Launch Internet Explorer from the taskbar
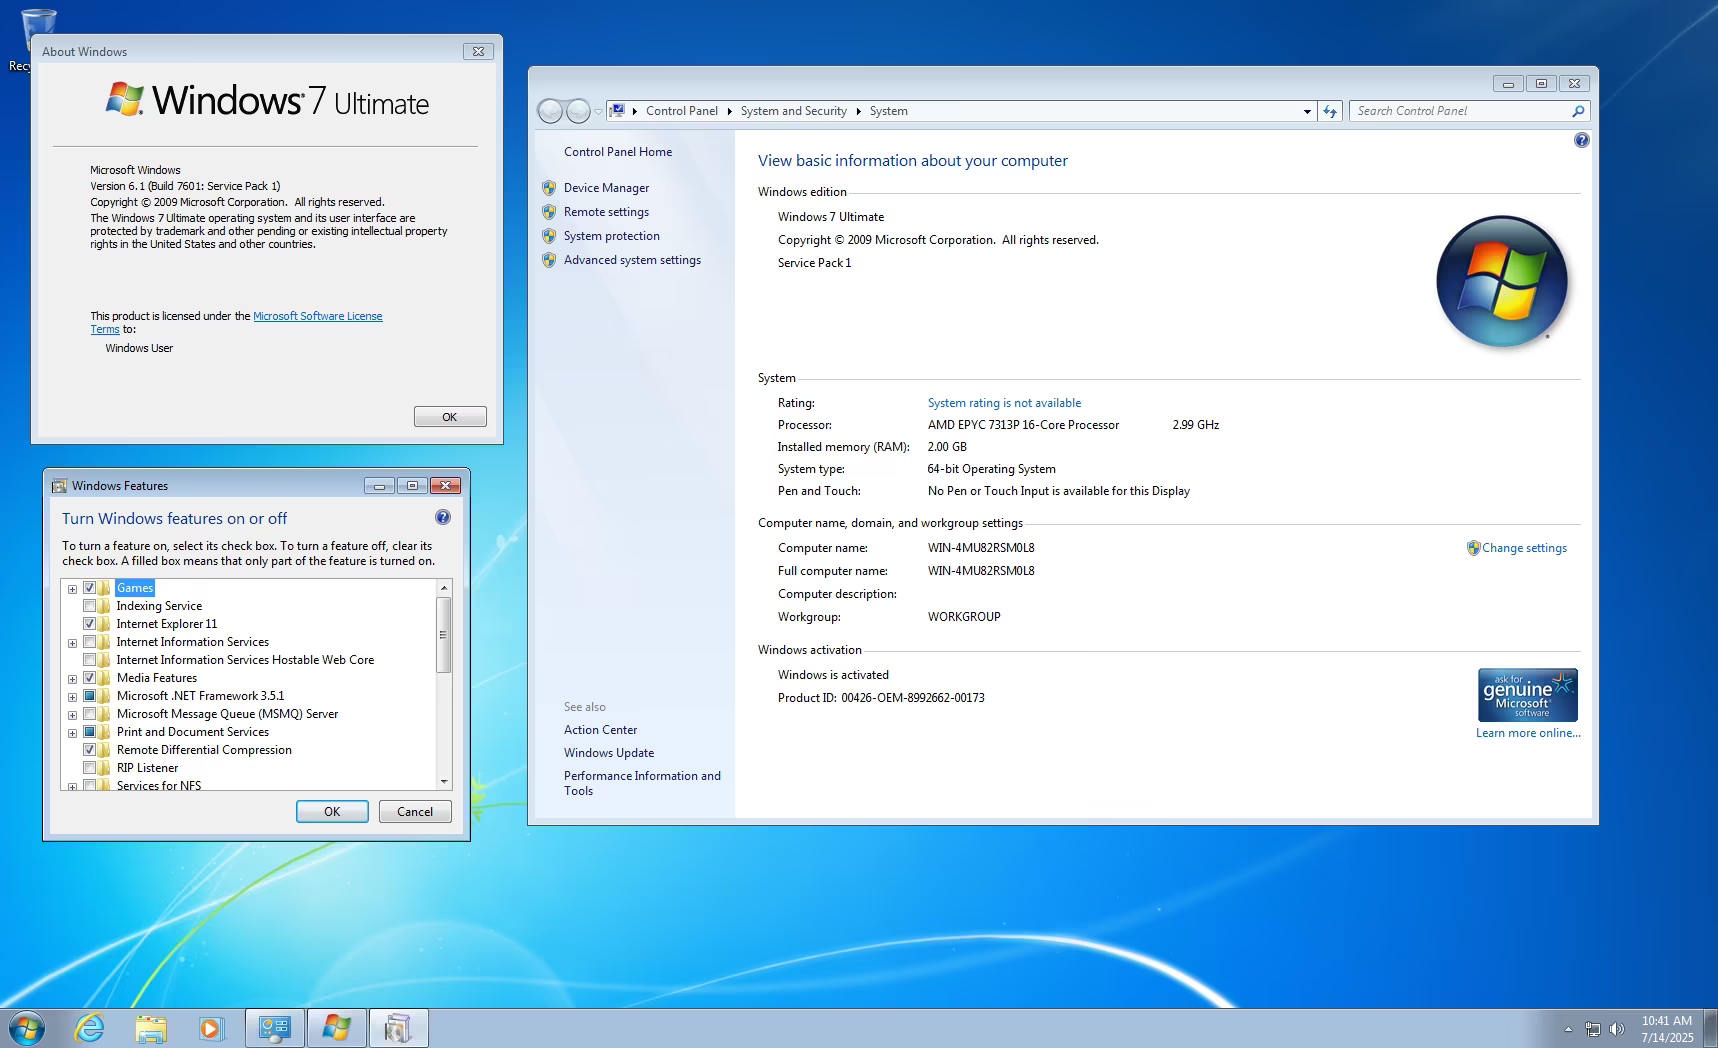 [x=90, y=1028]
